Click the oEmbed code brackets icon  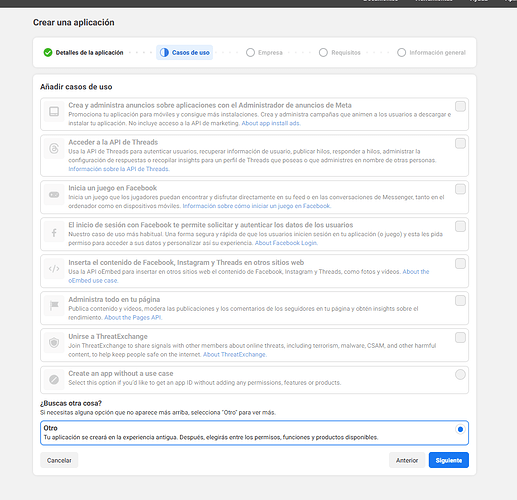tap(54, 268)
